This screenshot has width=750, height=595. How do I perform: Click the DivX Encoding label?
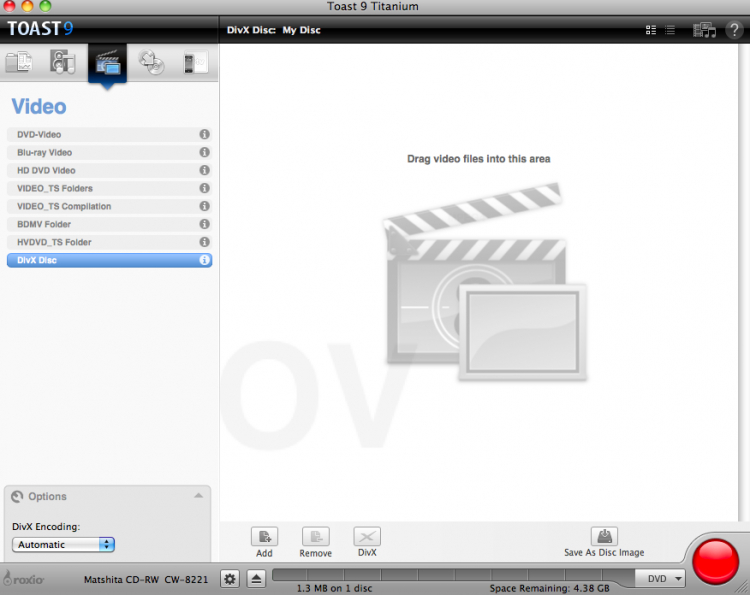[x=46, y=527]
